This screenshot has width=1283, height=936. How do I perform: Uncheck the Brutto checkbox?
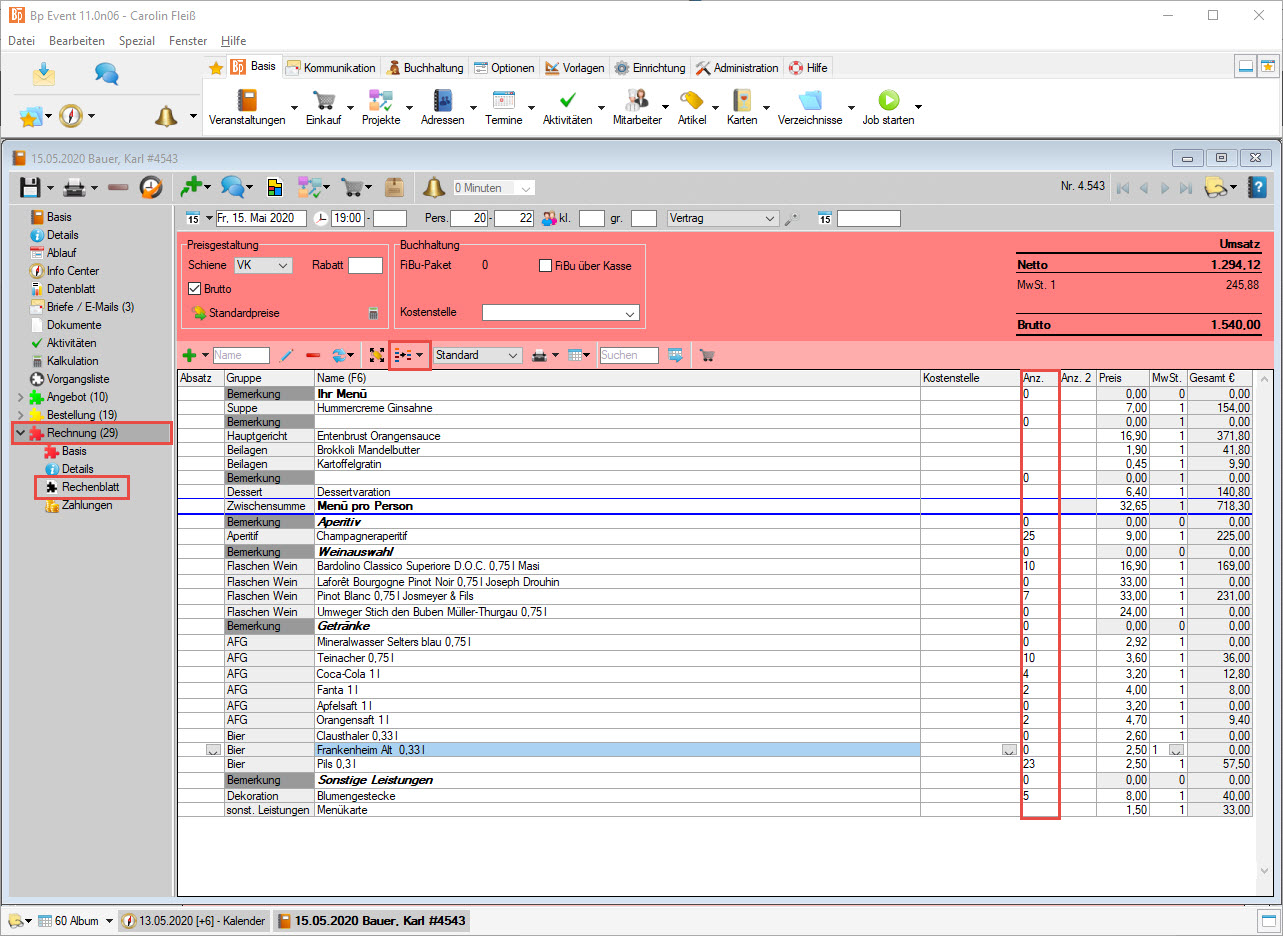(195, 289)
